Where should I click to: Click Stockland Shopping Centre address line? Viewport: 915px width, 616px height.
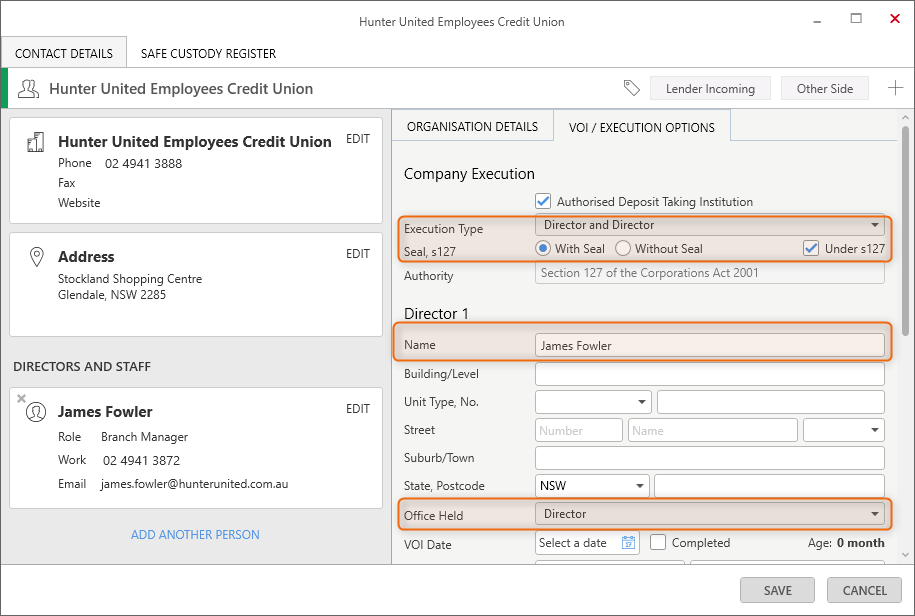point(130,279)
